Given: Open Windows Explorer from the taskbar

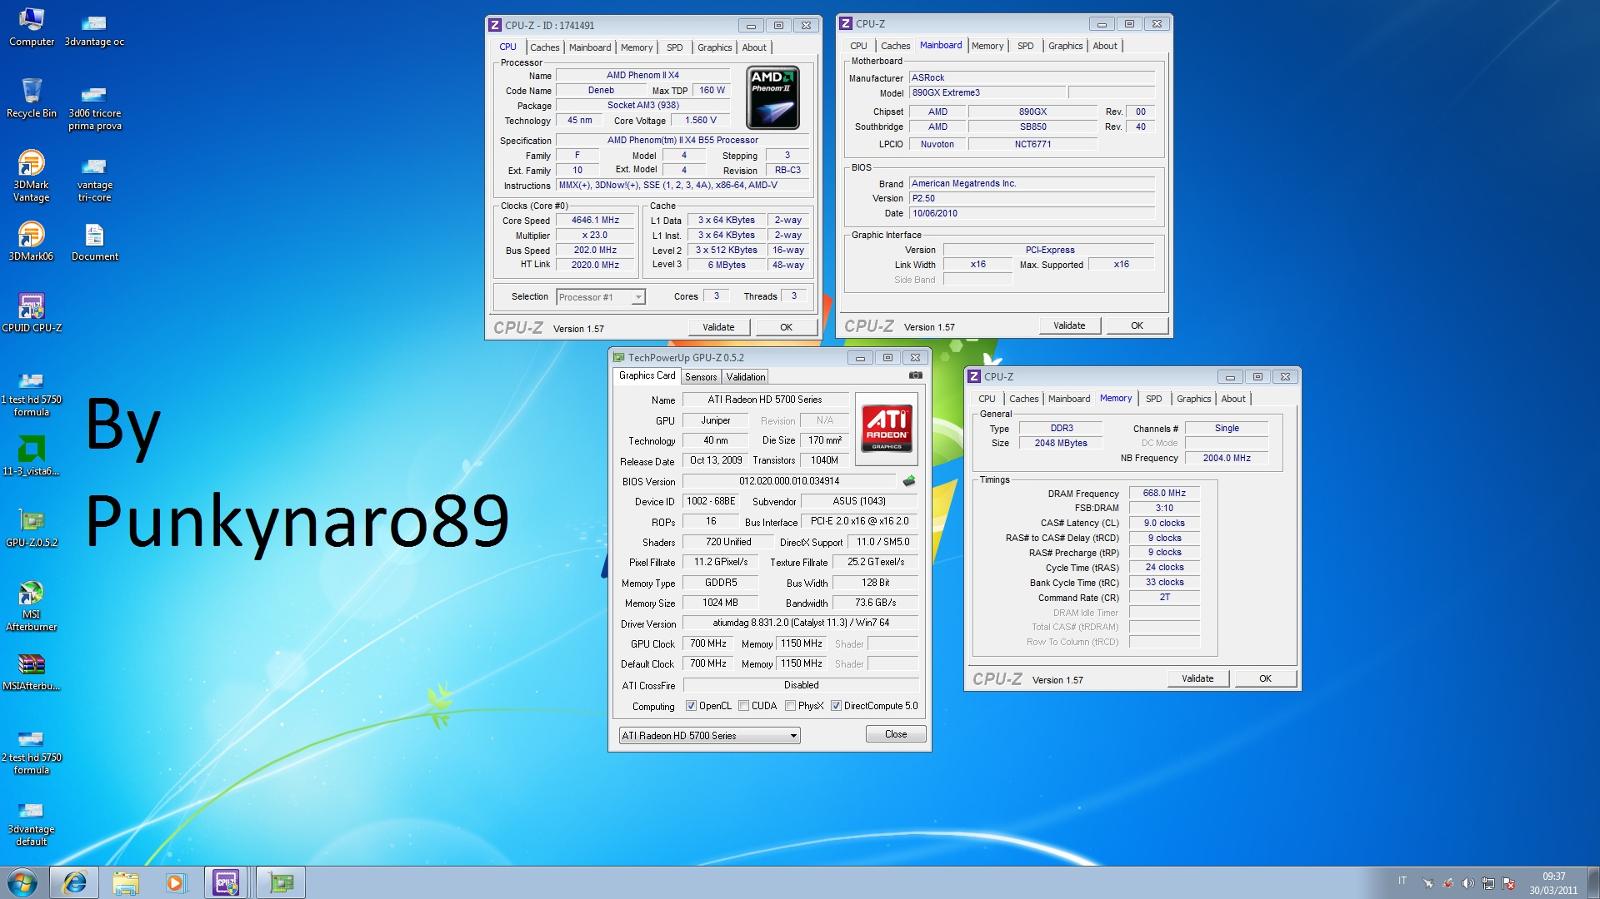Looking at the screenshot, I should [x=125, y=882].
